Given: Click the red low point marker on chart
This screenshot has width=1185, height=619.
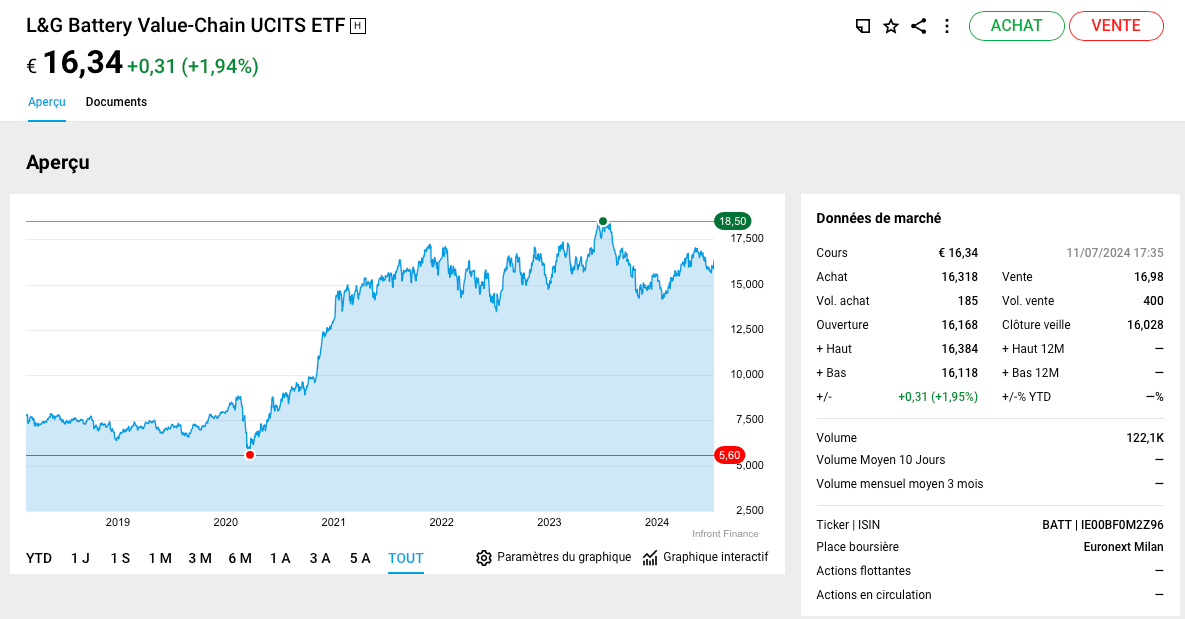Looking at the screenshot, I should (250, 455).
